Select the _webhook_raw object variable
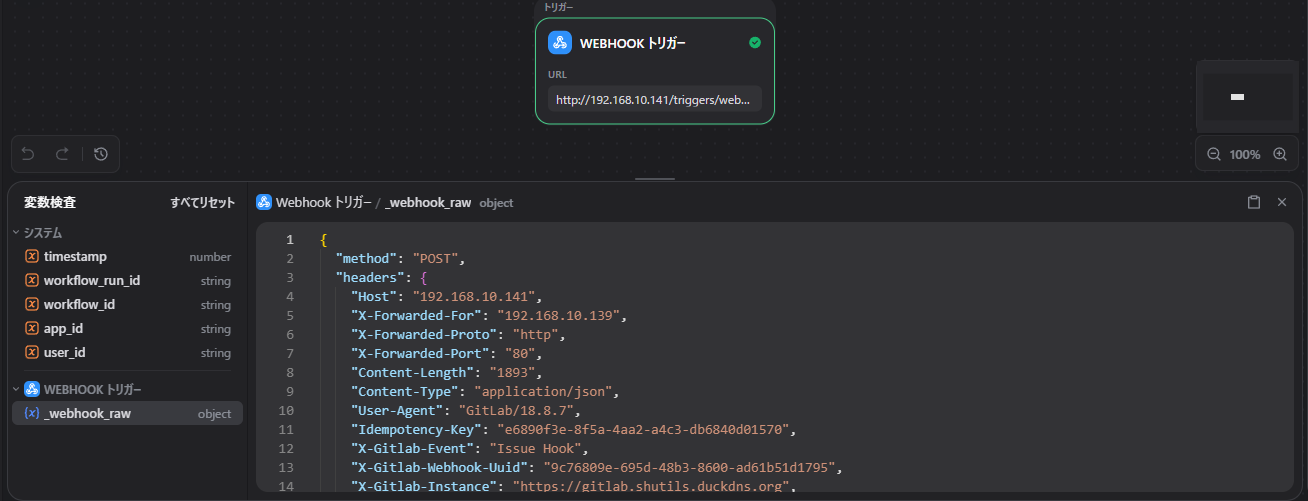The image size is (1308, 501). 87,413
